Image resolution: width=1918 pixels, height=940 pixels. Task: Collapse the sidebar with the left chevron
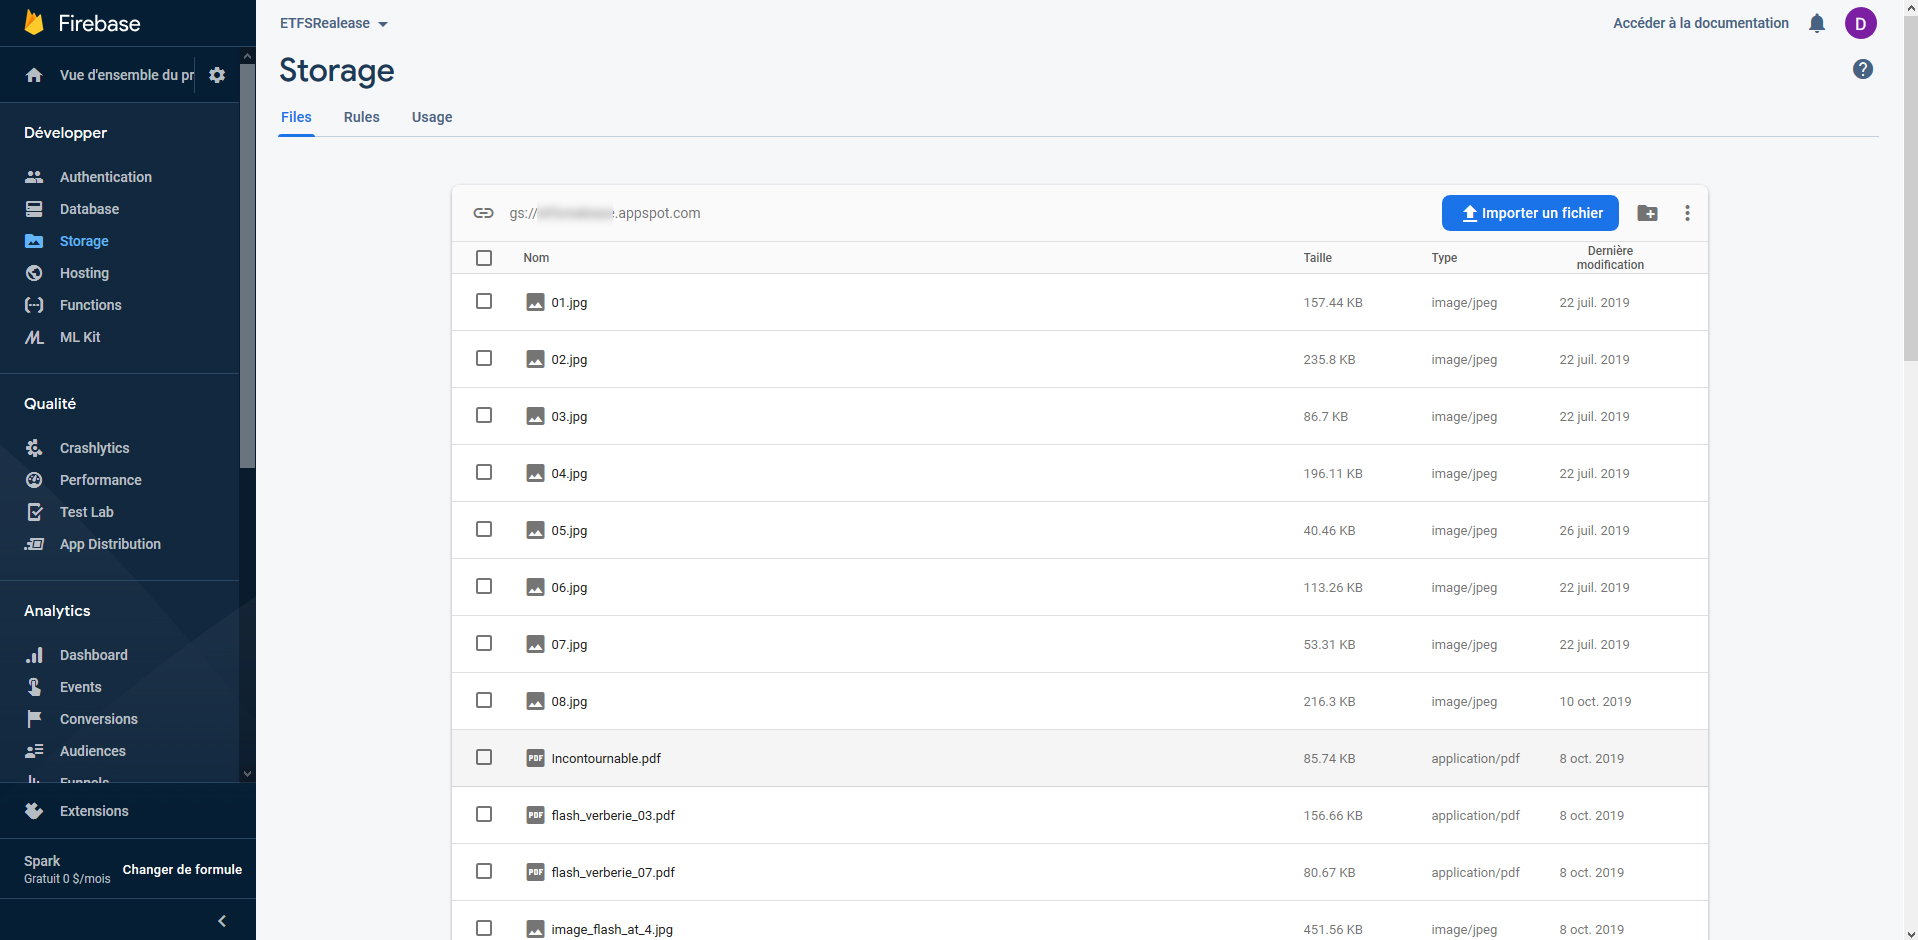(222, 921)
